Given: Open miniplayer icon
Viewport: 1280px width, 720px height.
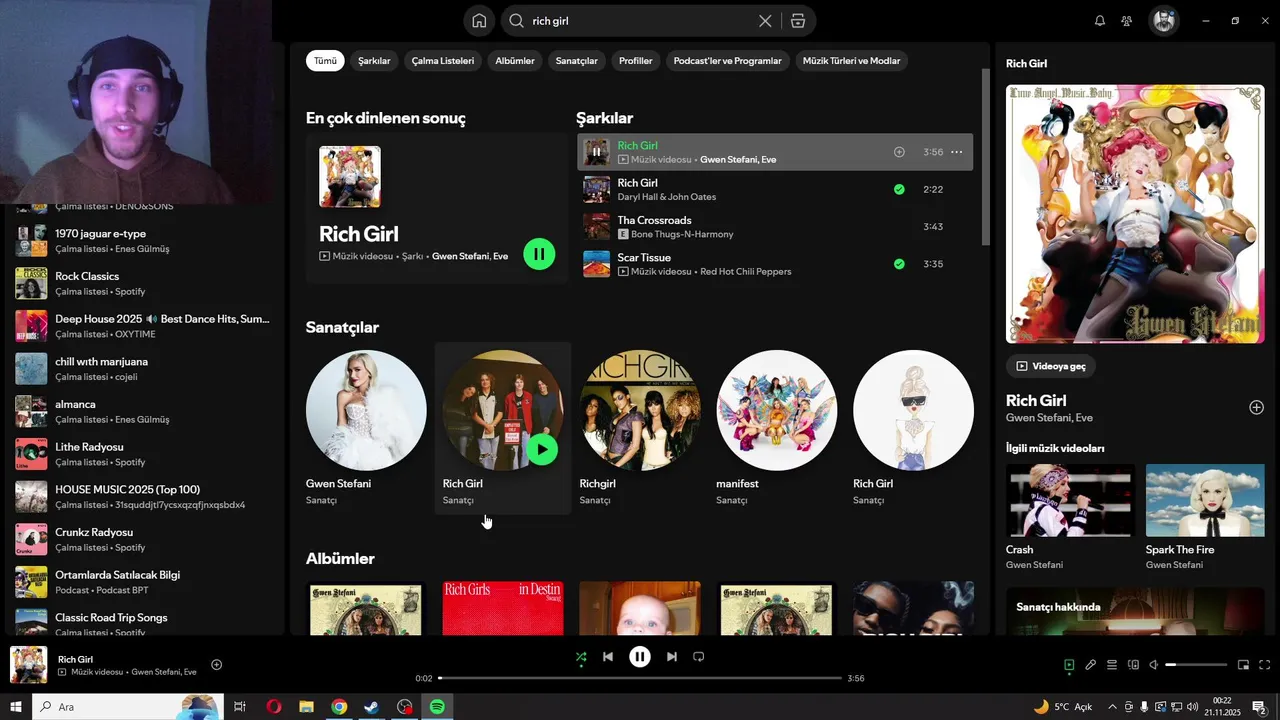Looking at the screenshot, I should coord(1244,665).
